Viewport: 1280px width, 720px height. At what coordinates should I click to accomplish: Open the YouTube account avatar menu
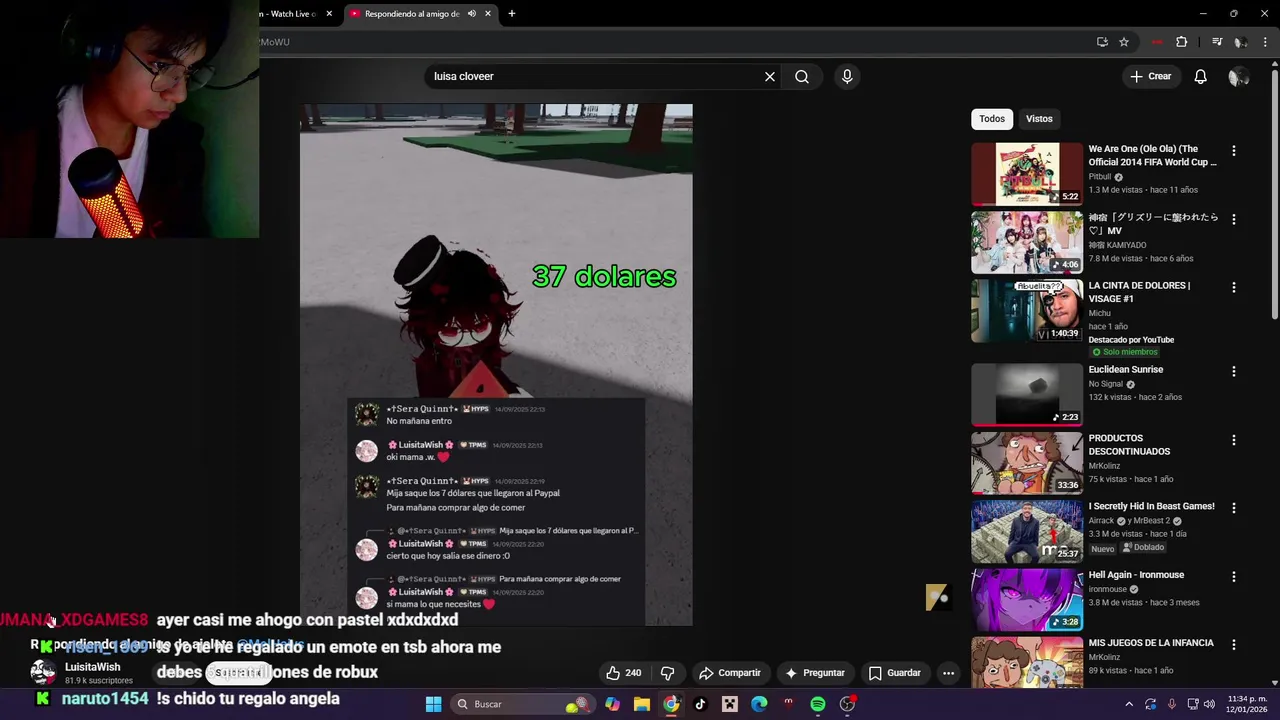point(1238,77)
